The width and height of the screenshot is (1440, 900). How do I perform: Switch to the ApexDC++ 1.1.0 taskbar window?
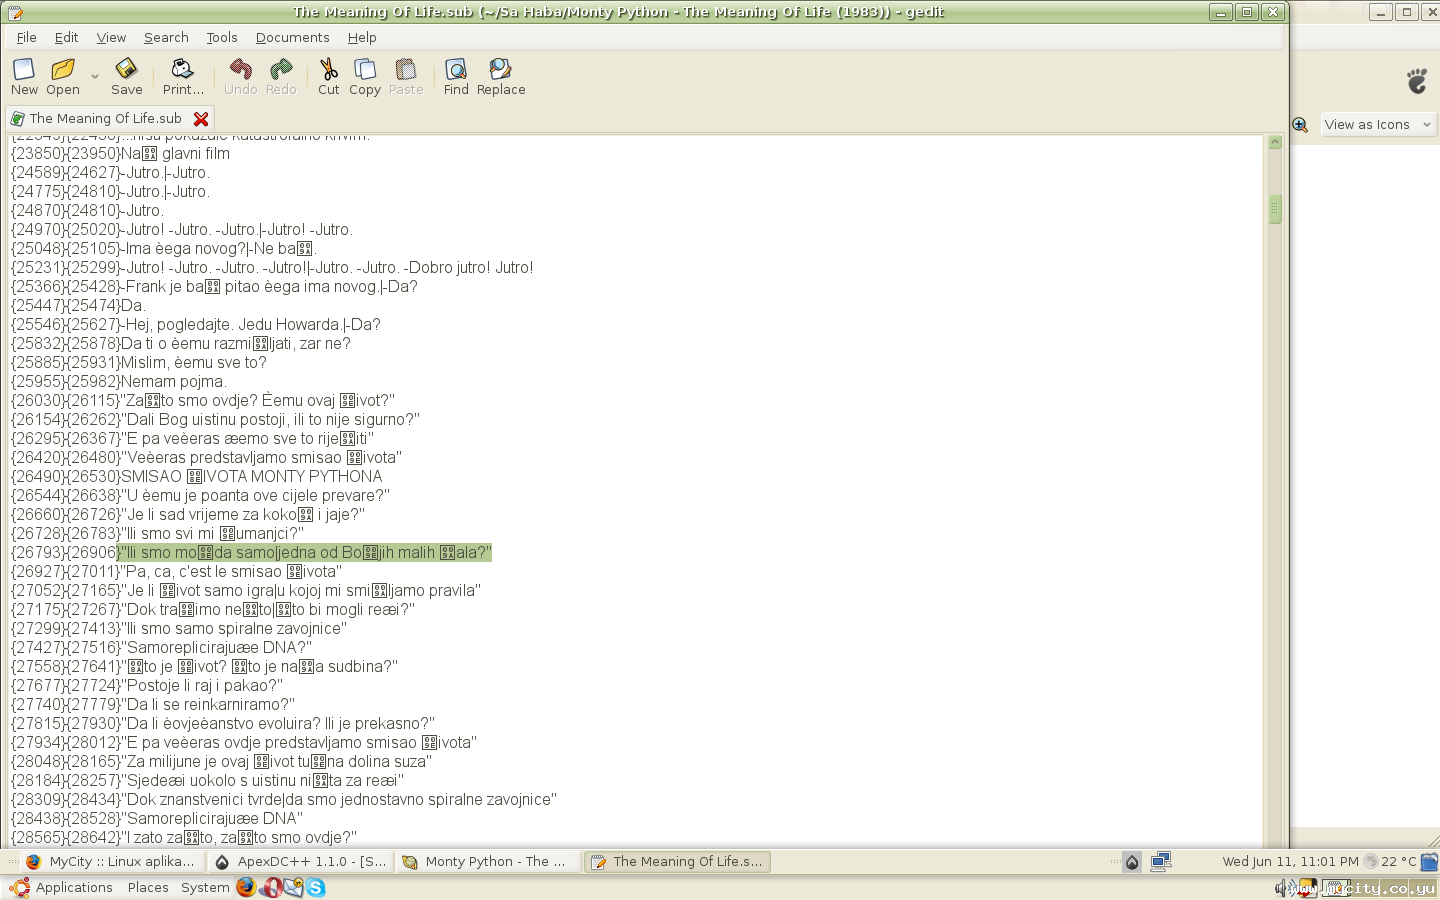coord(300,861)
